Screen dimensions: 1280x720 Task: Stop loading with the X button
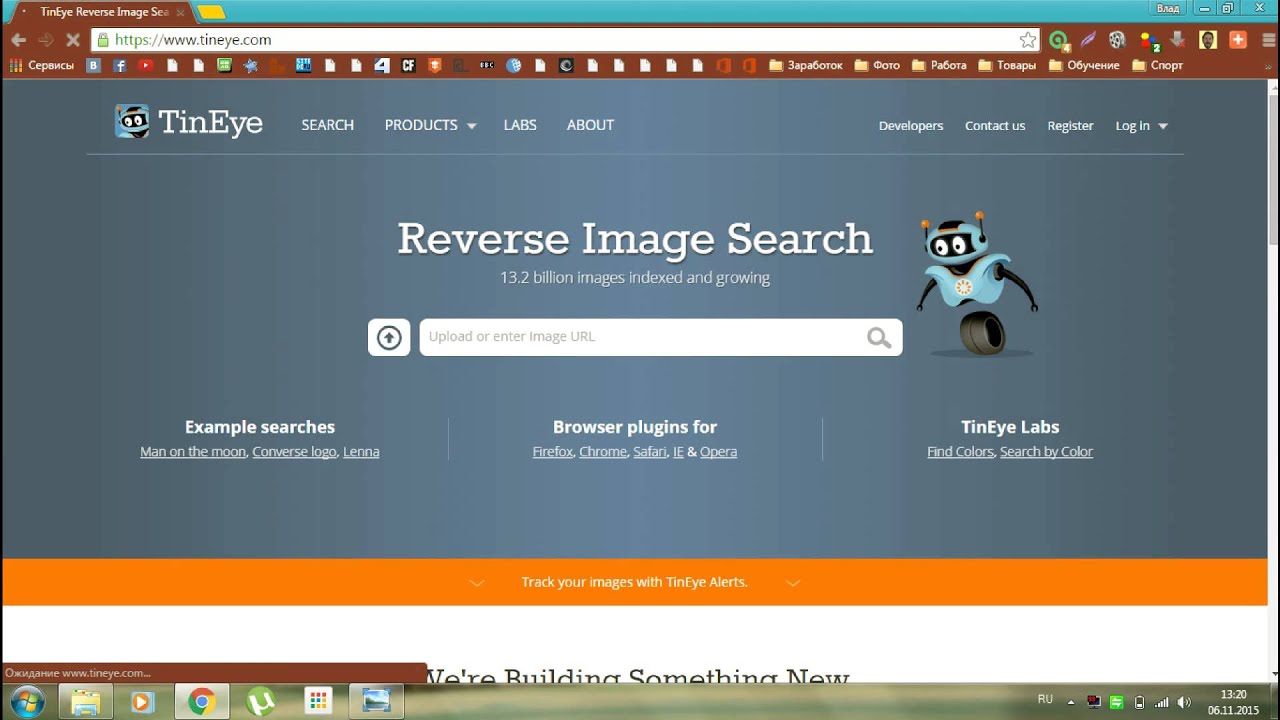tap(73, 40)
